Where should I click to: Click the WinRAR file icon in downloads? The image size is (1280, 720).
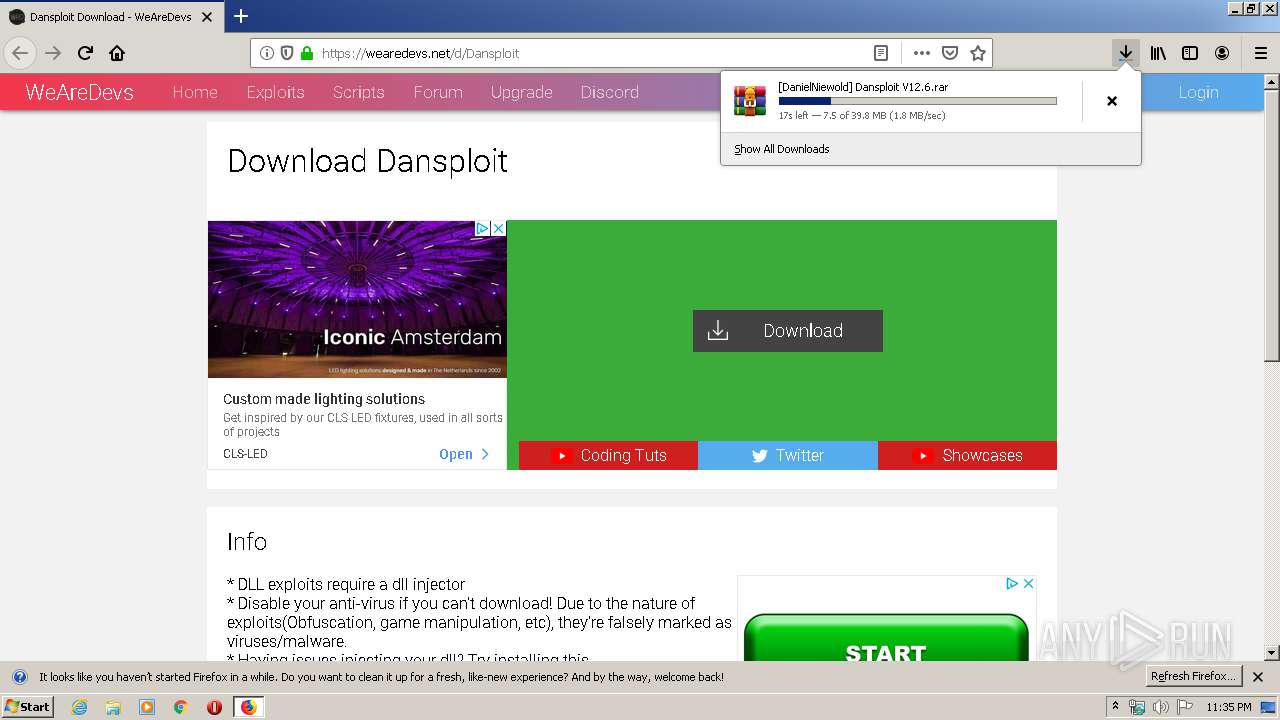750,101
